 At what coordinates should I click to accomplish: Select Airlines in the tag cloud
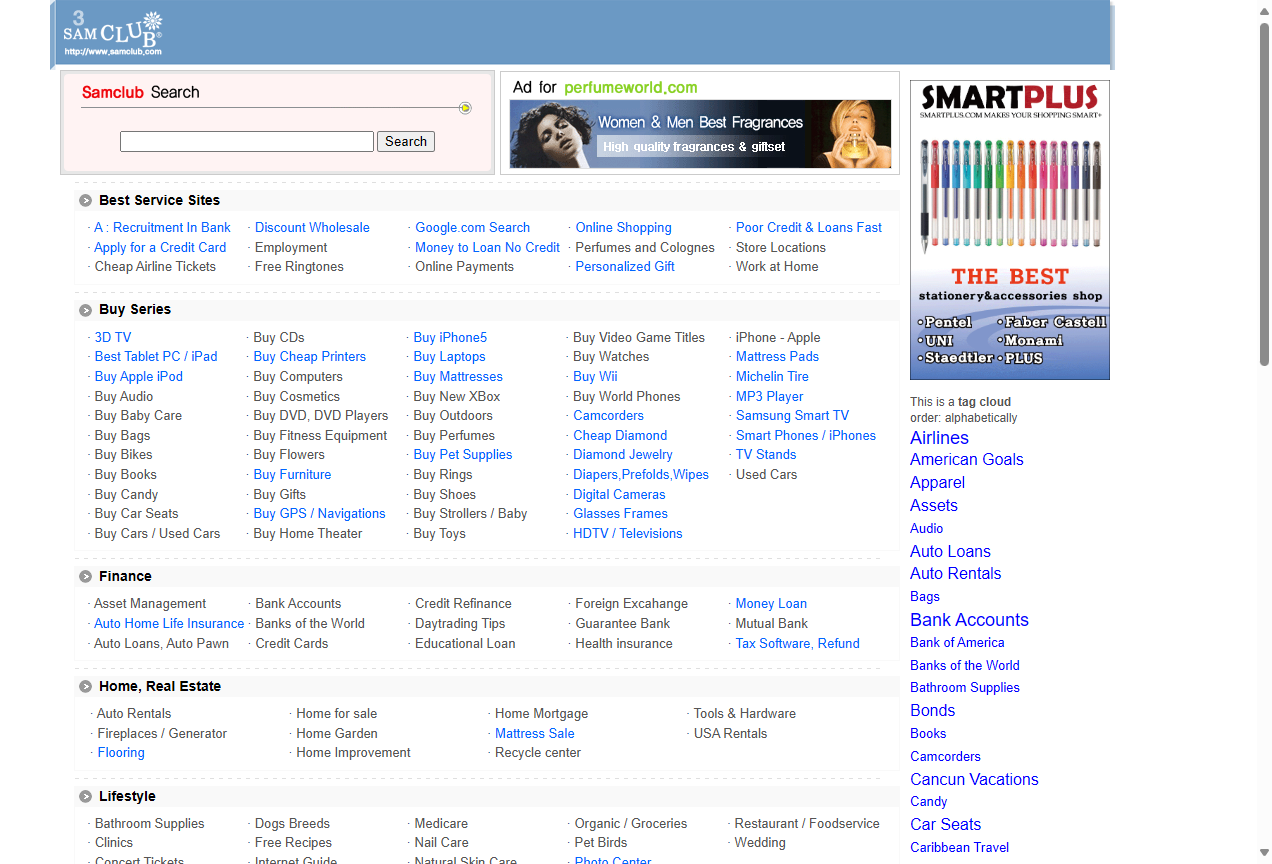(939, 438)
